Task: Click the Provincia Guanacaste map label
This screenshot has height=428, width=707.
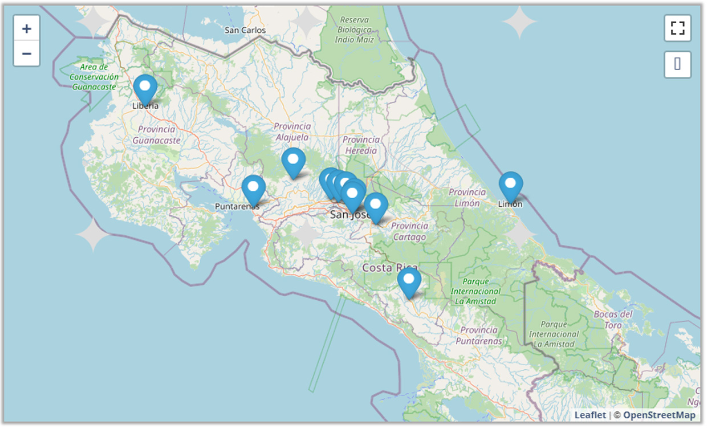Action: coord(159,135)
